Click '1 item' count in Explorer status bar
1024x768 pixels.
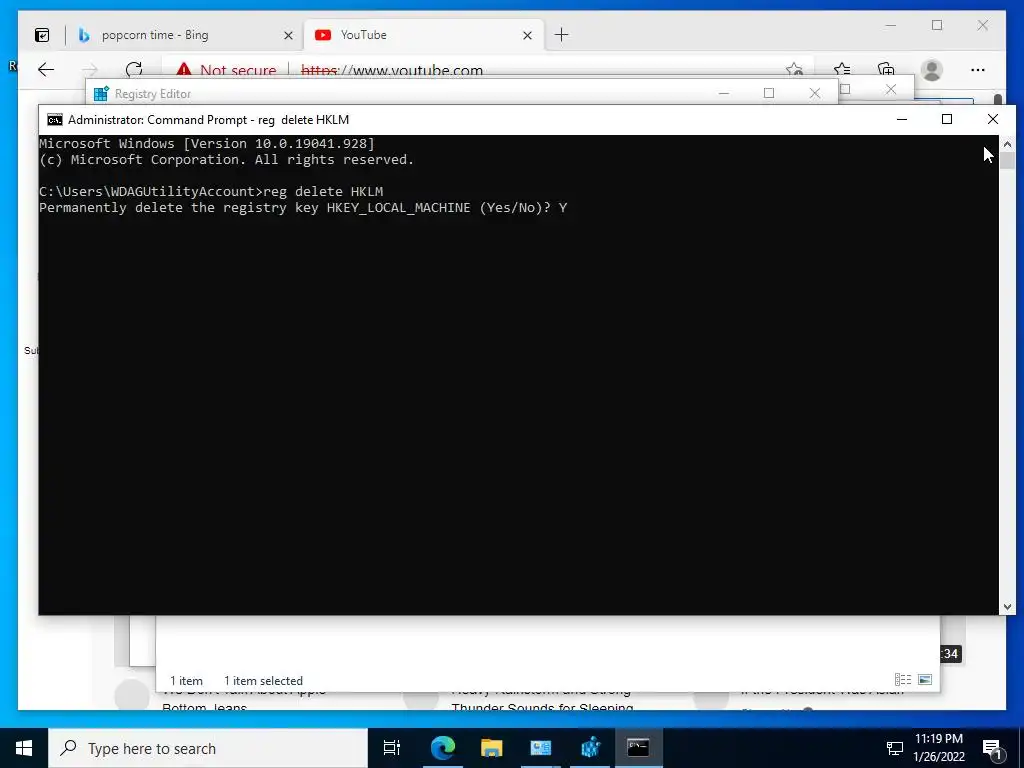pos(186,680)
